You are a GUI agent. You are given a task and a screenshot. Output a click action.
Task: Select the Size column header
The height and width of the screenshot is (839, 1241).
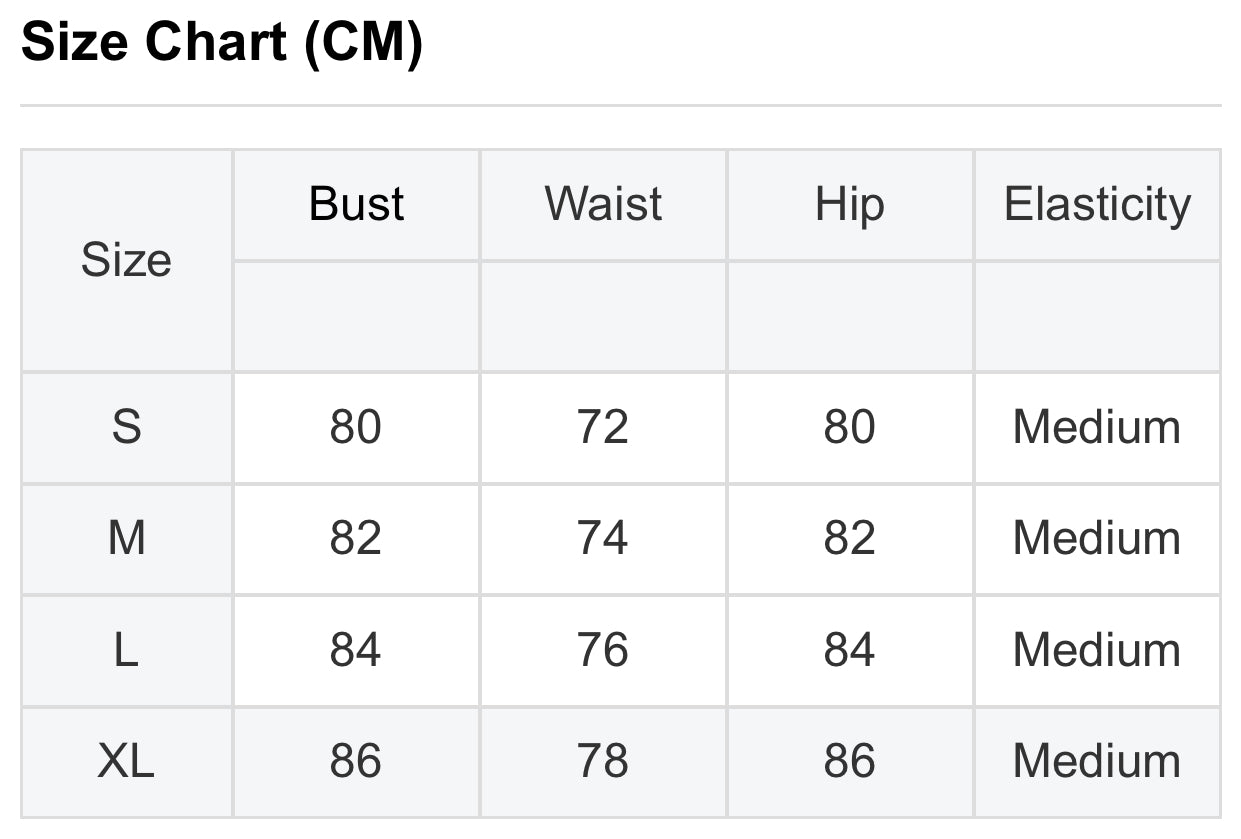pos(126,261)
